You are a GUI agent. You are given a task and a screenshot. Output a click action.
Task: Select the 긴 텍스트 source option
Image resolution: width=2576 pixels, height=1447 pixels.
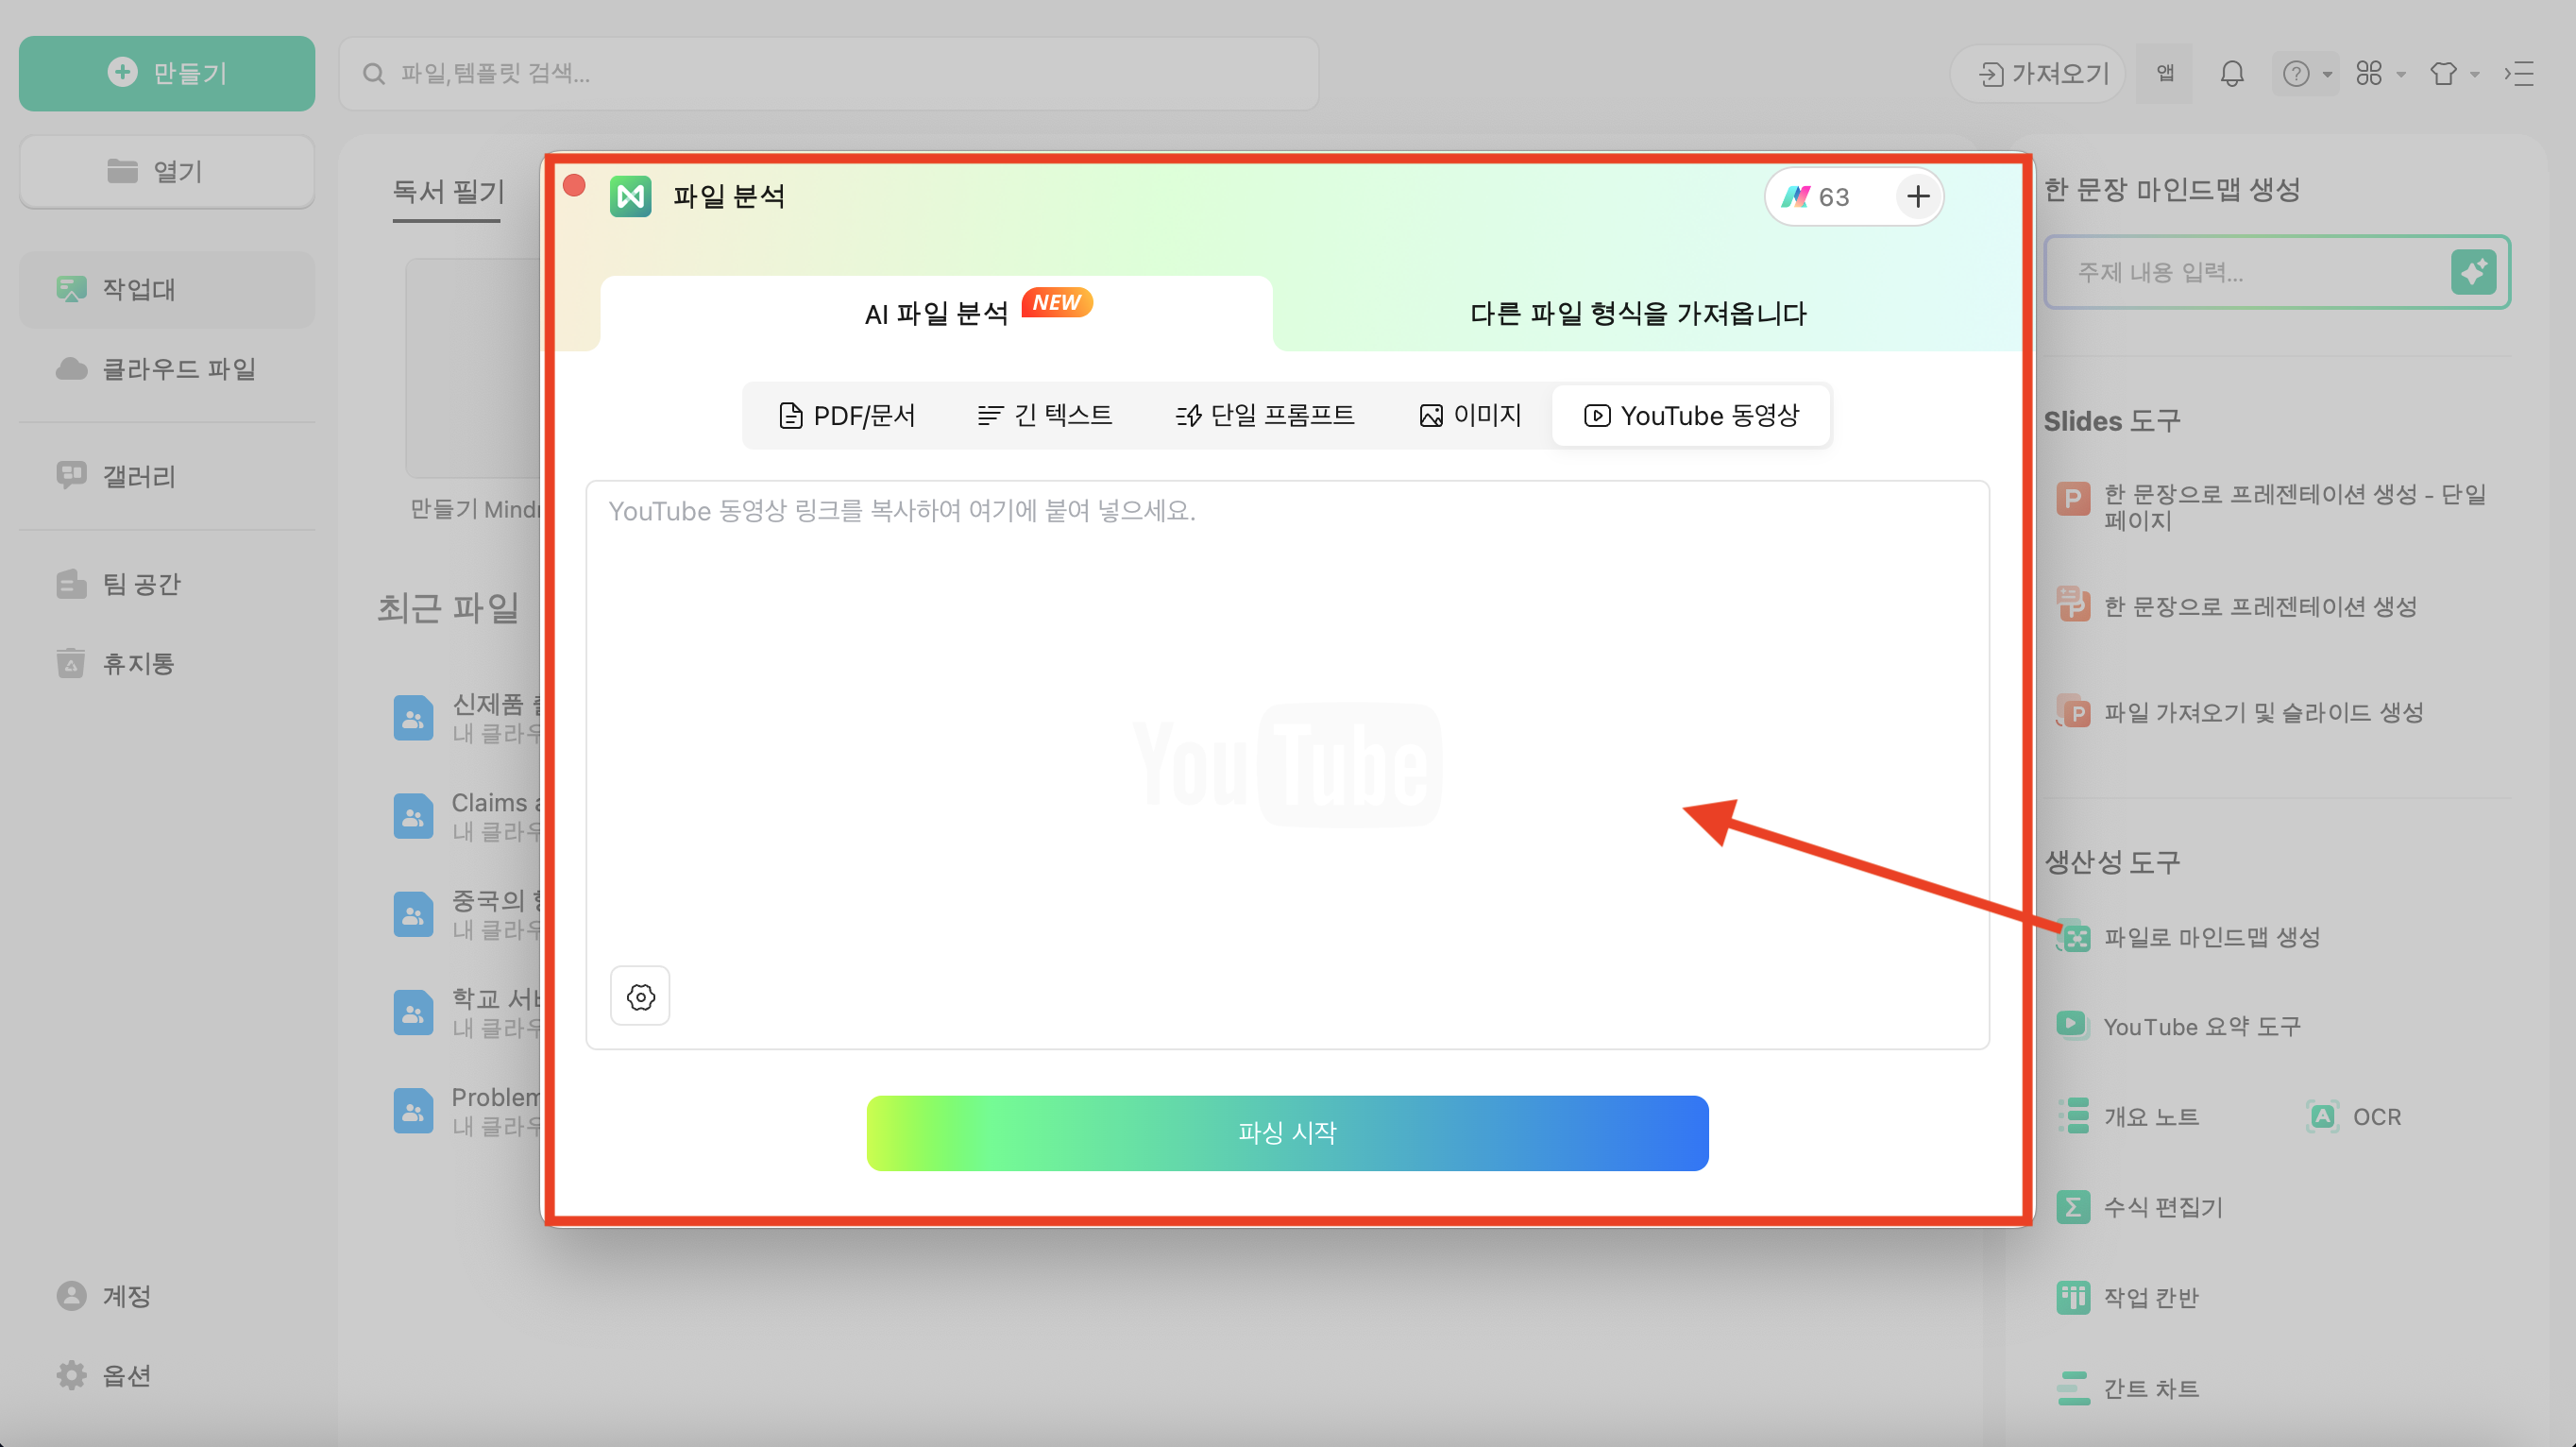[1044, 415]
